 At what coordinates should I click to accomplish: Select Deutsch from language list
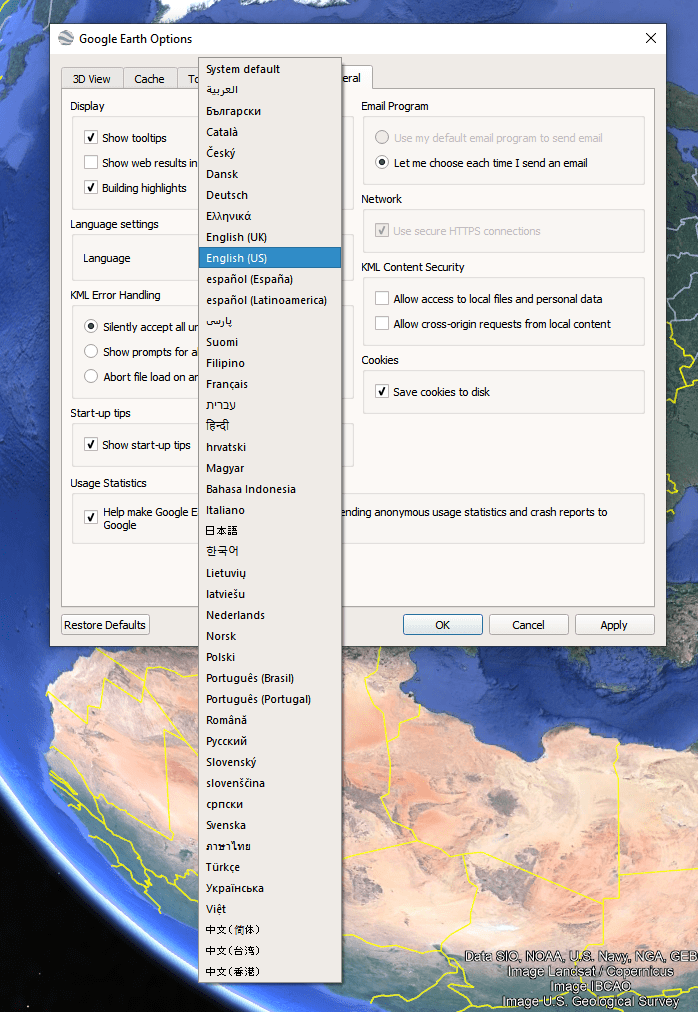click(x=270, y=195)
